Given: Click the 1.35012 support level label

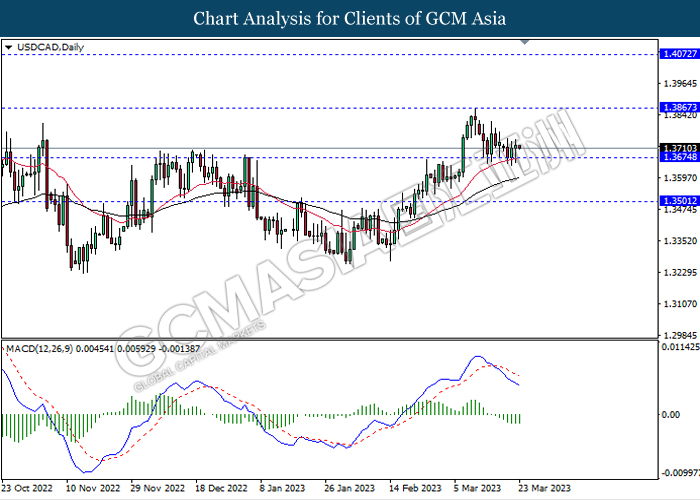Looking at the screenshot, I should (x=680, y=201).
